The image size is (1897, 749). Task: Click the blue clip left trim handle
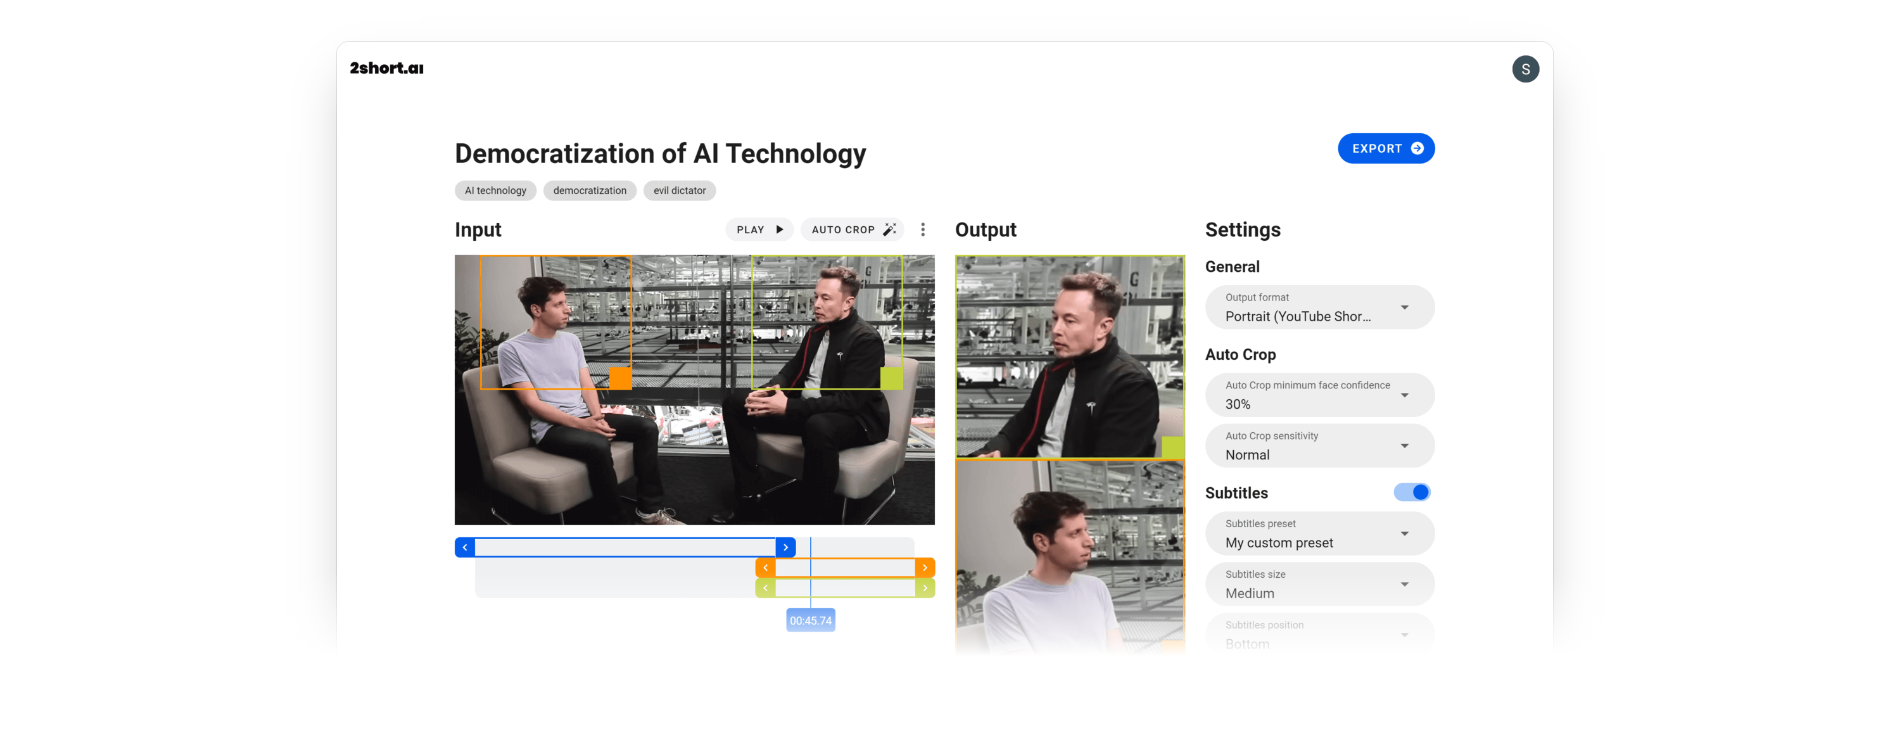(465, 547)
